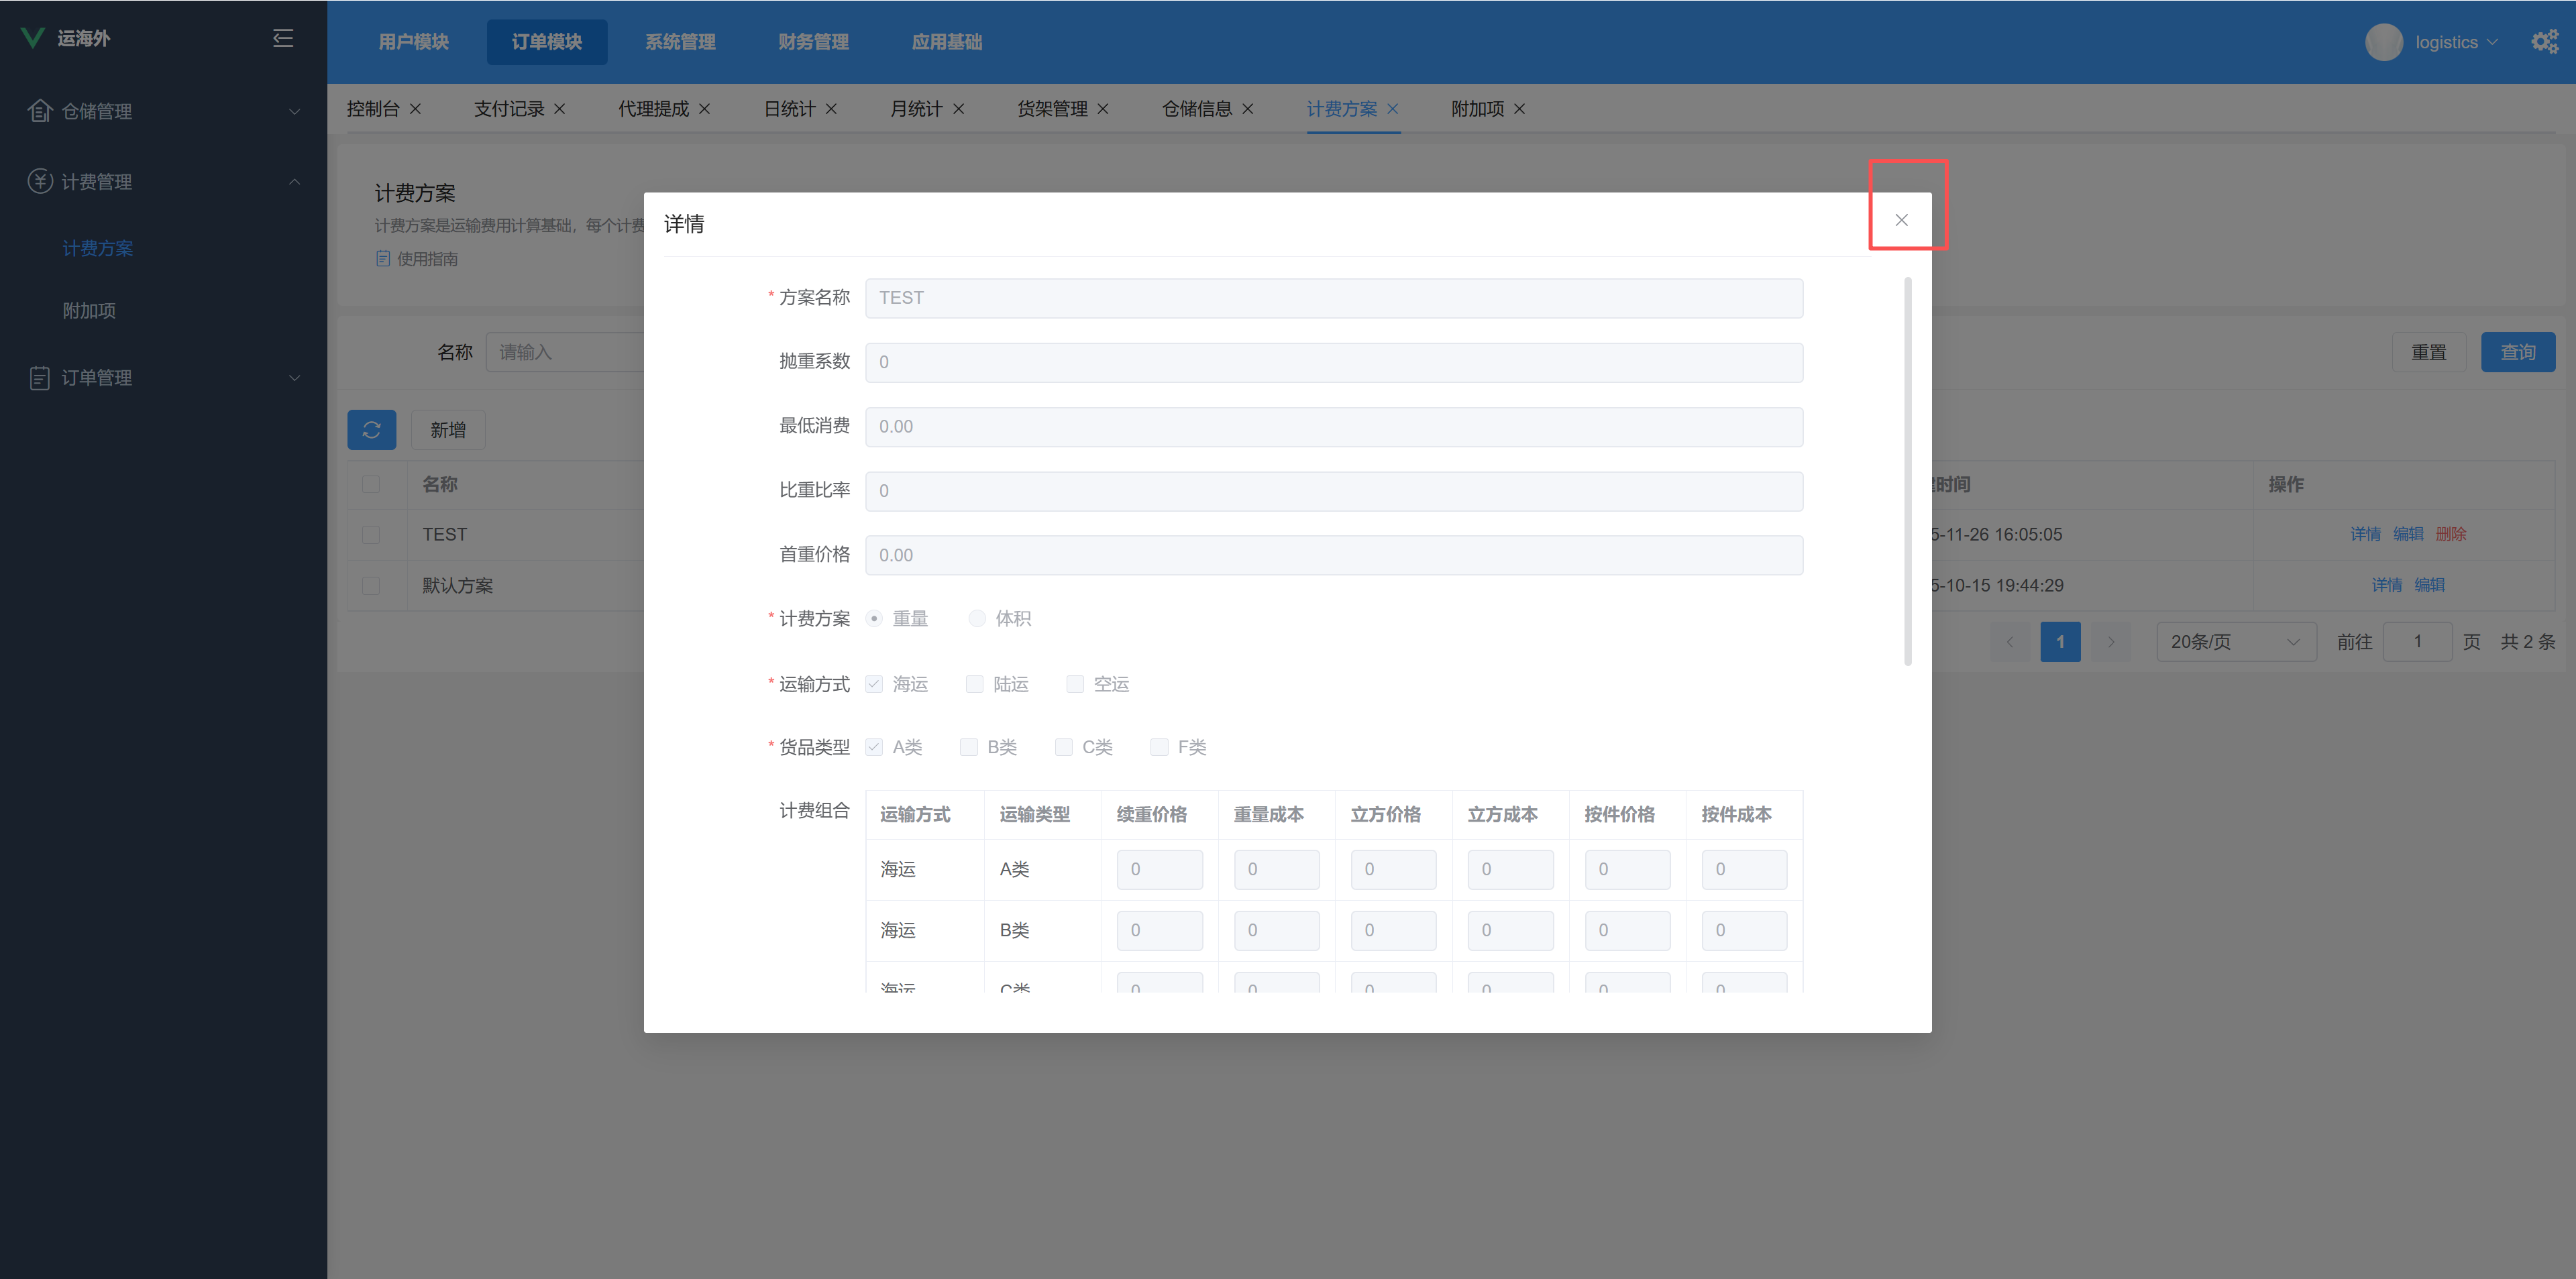Select the 体积 radio button
The height and width of the screenshot is (1279, 2576).
click(977, 619)
